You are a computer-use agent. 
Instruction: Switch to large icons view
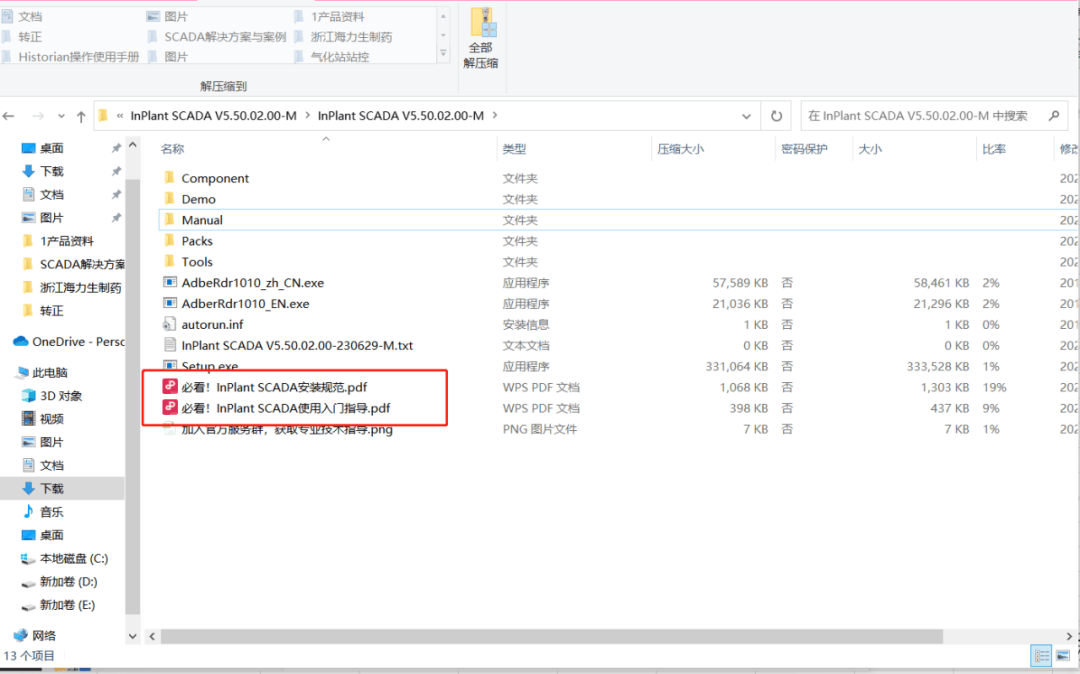coord(1063,655)
